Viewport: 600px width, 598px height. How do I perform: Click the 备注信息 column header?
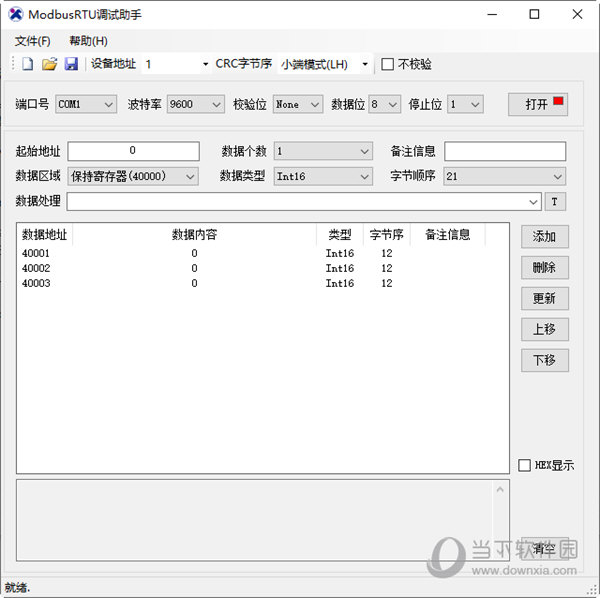448,234
